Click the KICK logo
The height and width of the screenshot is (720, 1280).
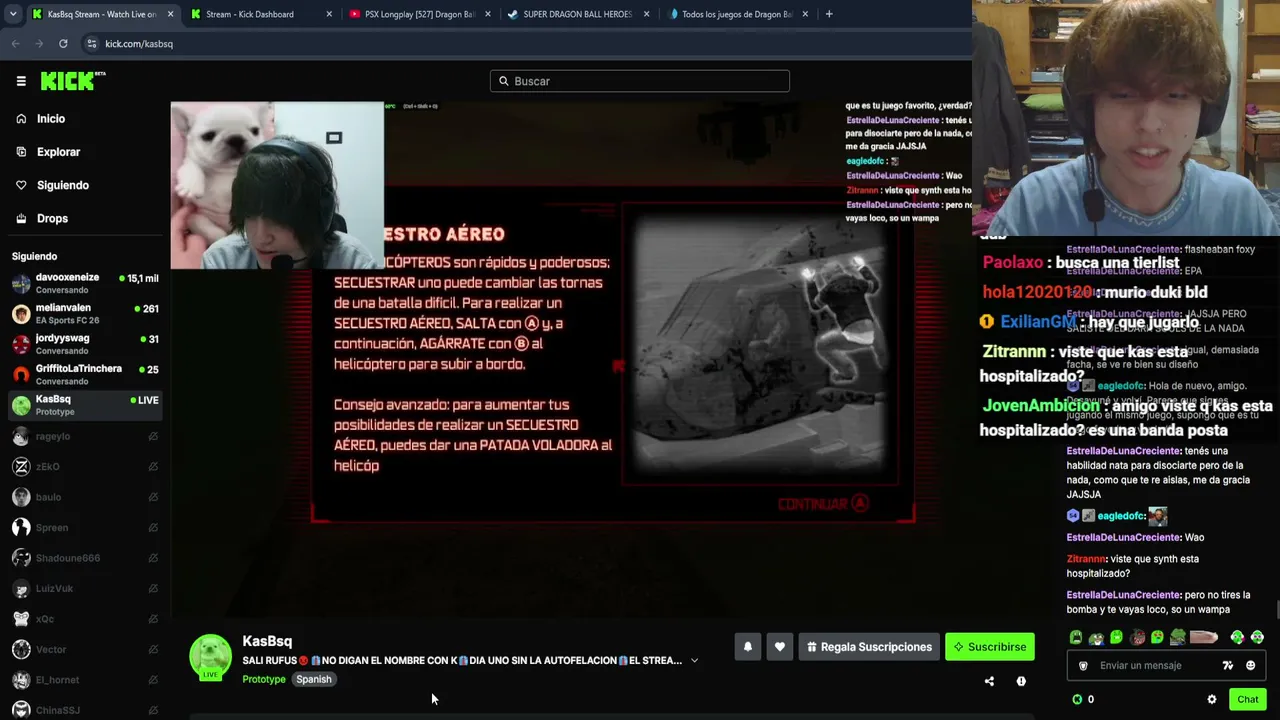click(x=72, y=81)
